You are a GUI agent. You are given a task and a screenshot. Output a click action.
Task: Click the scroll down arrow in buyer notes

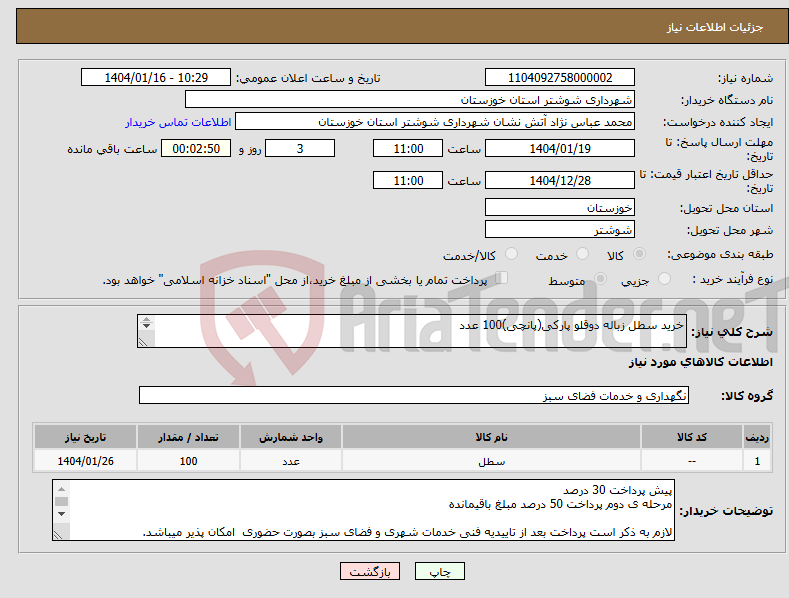61,514
